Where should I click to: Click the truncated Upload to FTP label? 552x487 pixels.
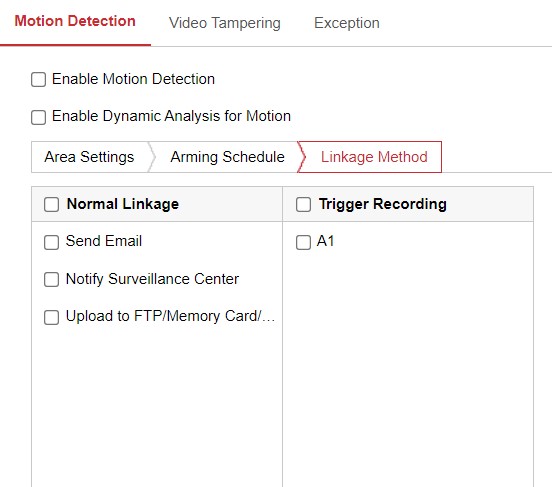coord(170,316)
